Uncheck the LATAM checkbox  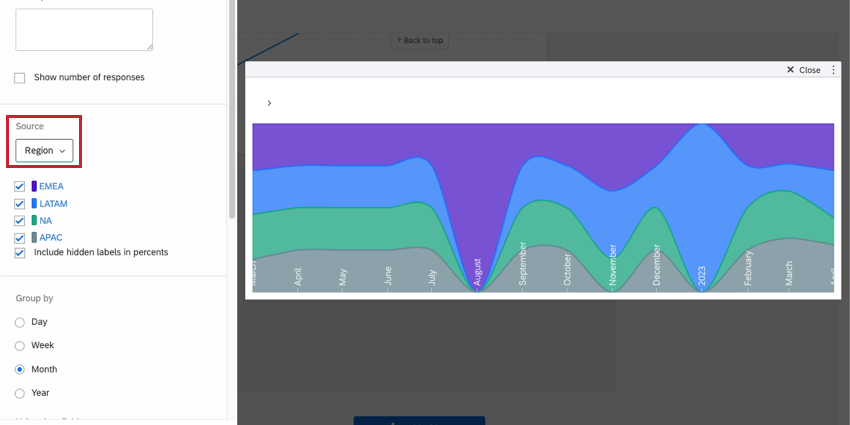pos(20,204)
